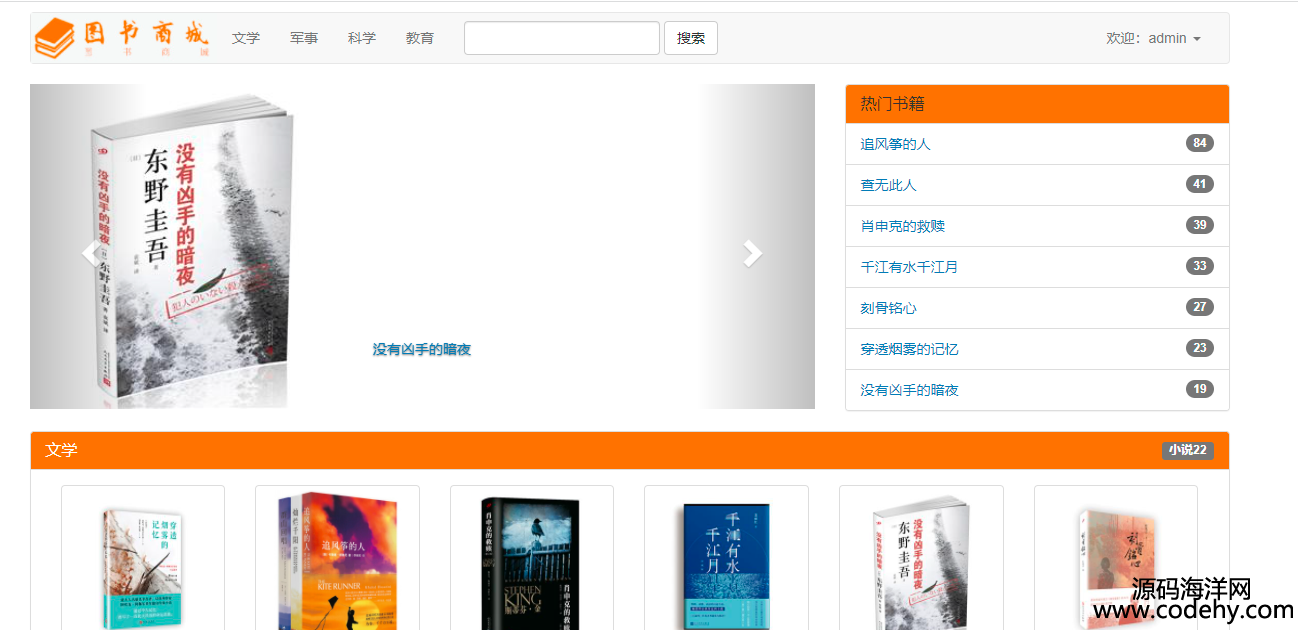The height and width of the screenshot is (630, 1298).
Task: Click the carousel caption 没有凶手的暗夜
Action: 422,349
